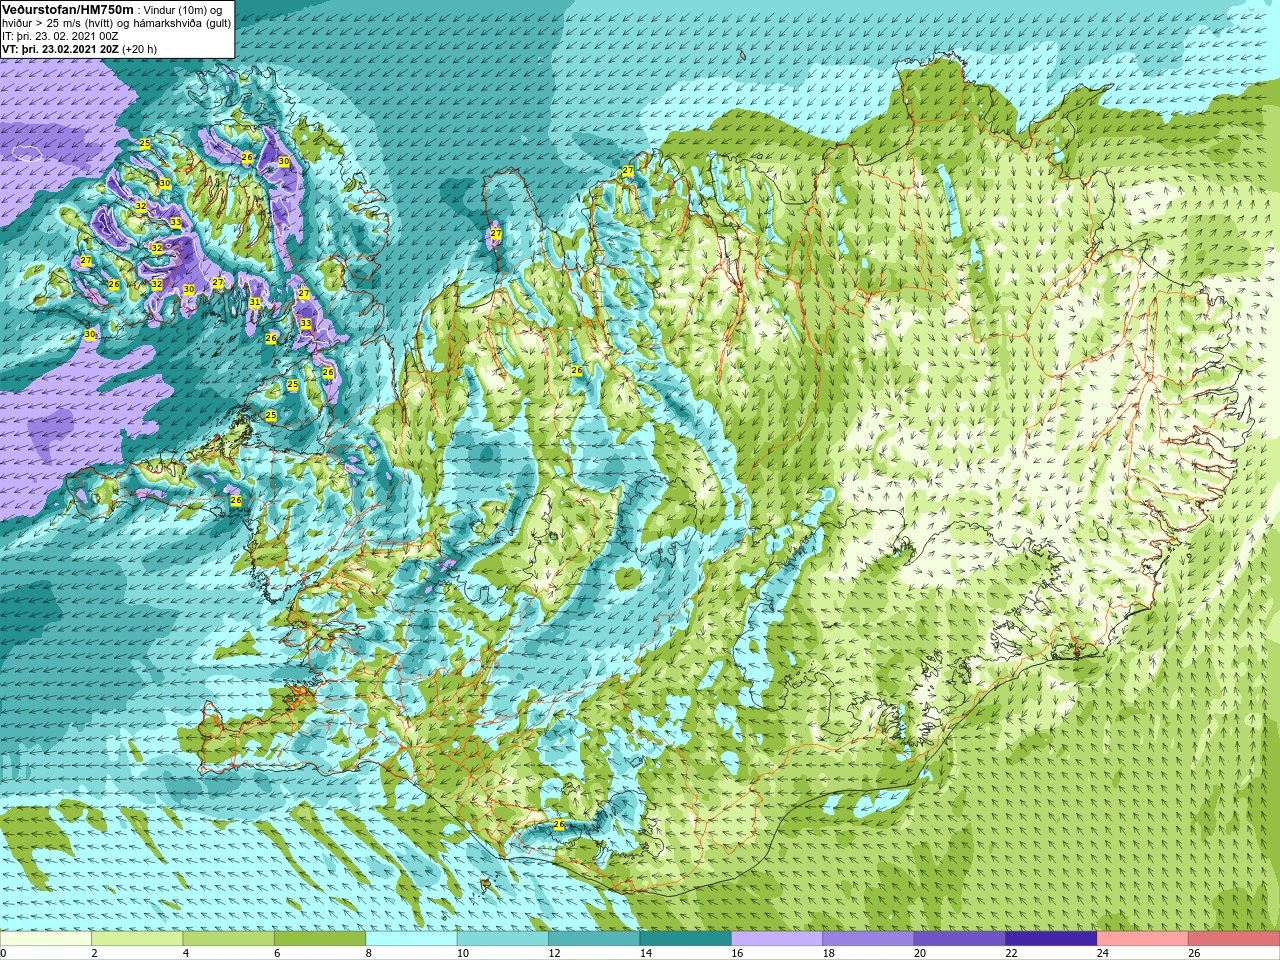
Task: Click the 18–20 m/s light purple legend swatch
Action: coord(868,939)
